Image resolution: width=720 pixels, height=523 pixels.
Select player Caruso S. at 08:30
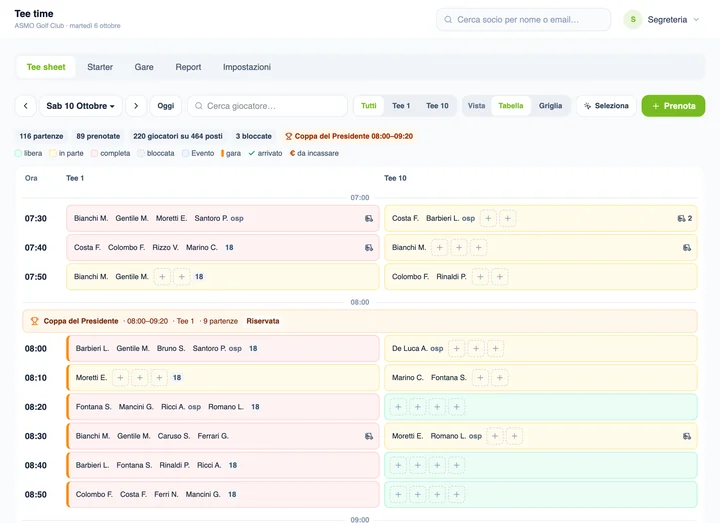(x=174, y=436)
